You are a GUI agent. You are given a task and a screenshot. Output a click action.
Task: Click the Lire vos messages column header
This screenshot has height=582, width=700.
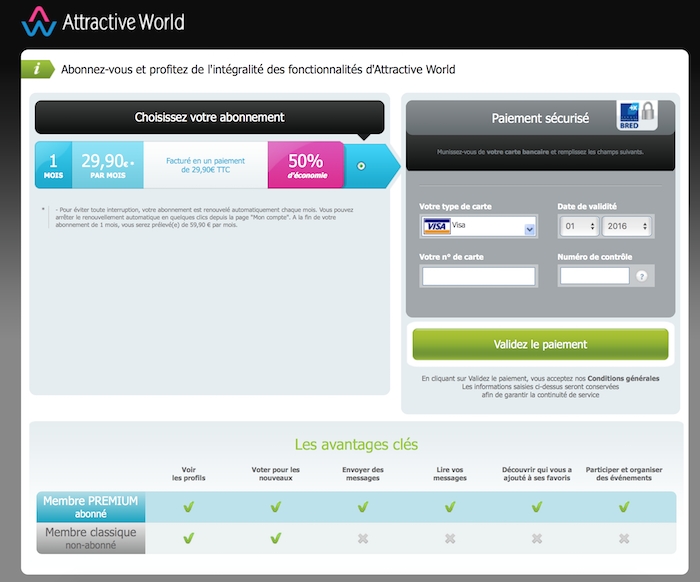(450, 474)
